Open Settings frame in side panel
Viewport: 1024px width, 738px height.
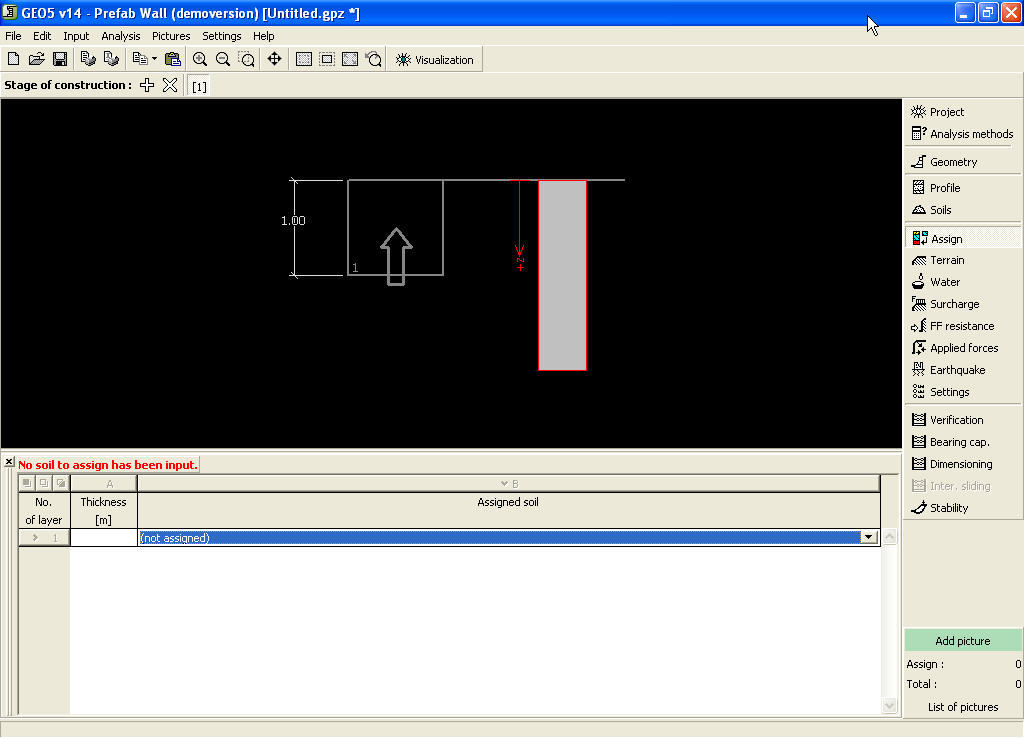pyautogui.click(x=963, y=392)
